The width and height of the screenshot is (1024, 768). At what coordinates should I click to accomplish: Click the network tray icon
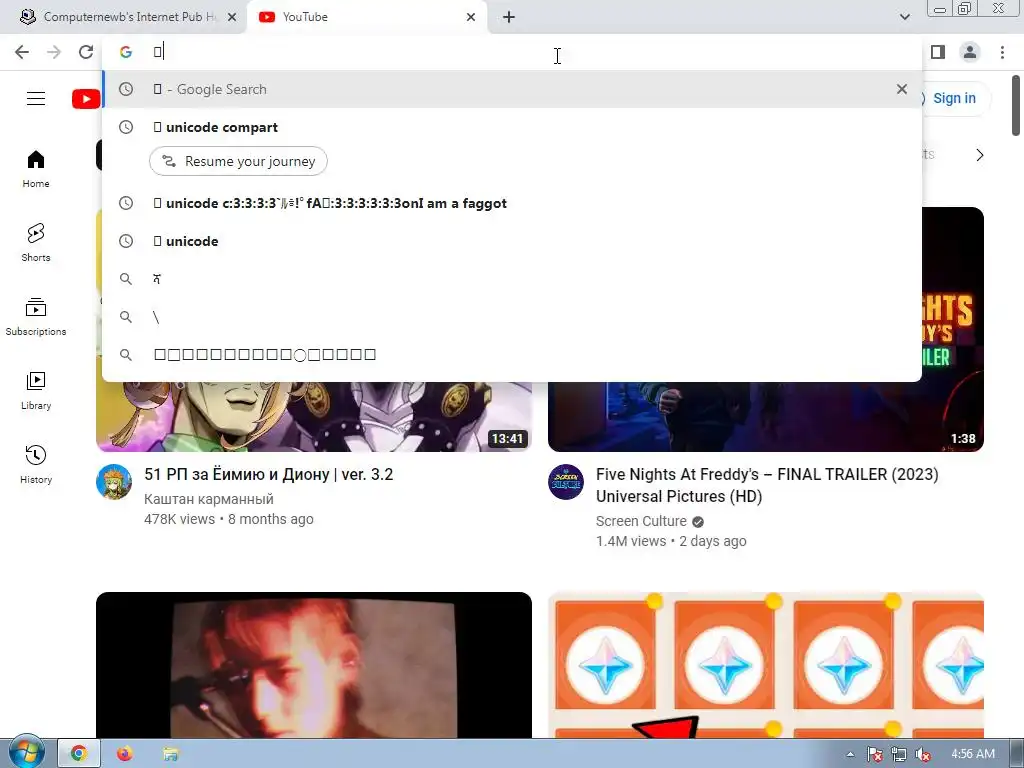coord(899,754)
